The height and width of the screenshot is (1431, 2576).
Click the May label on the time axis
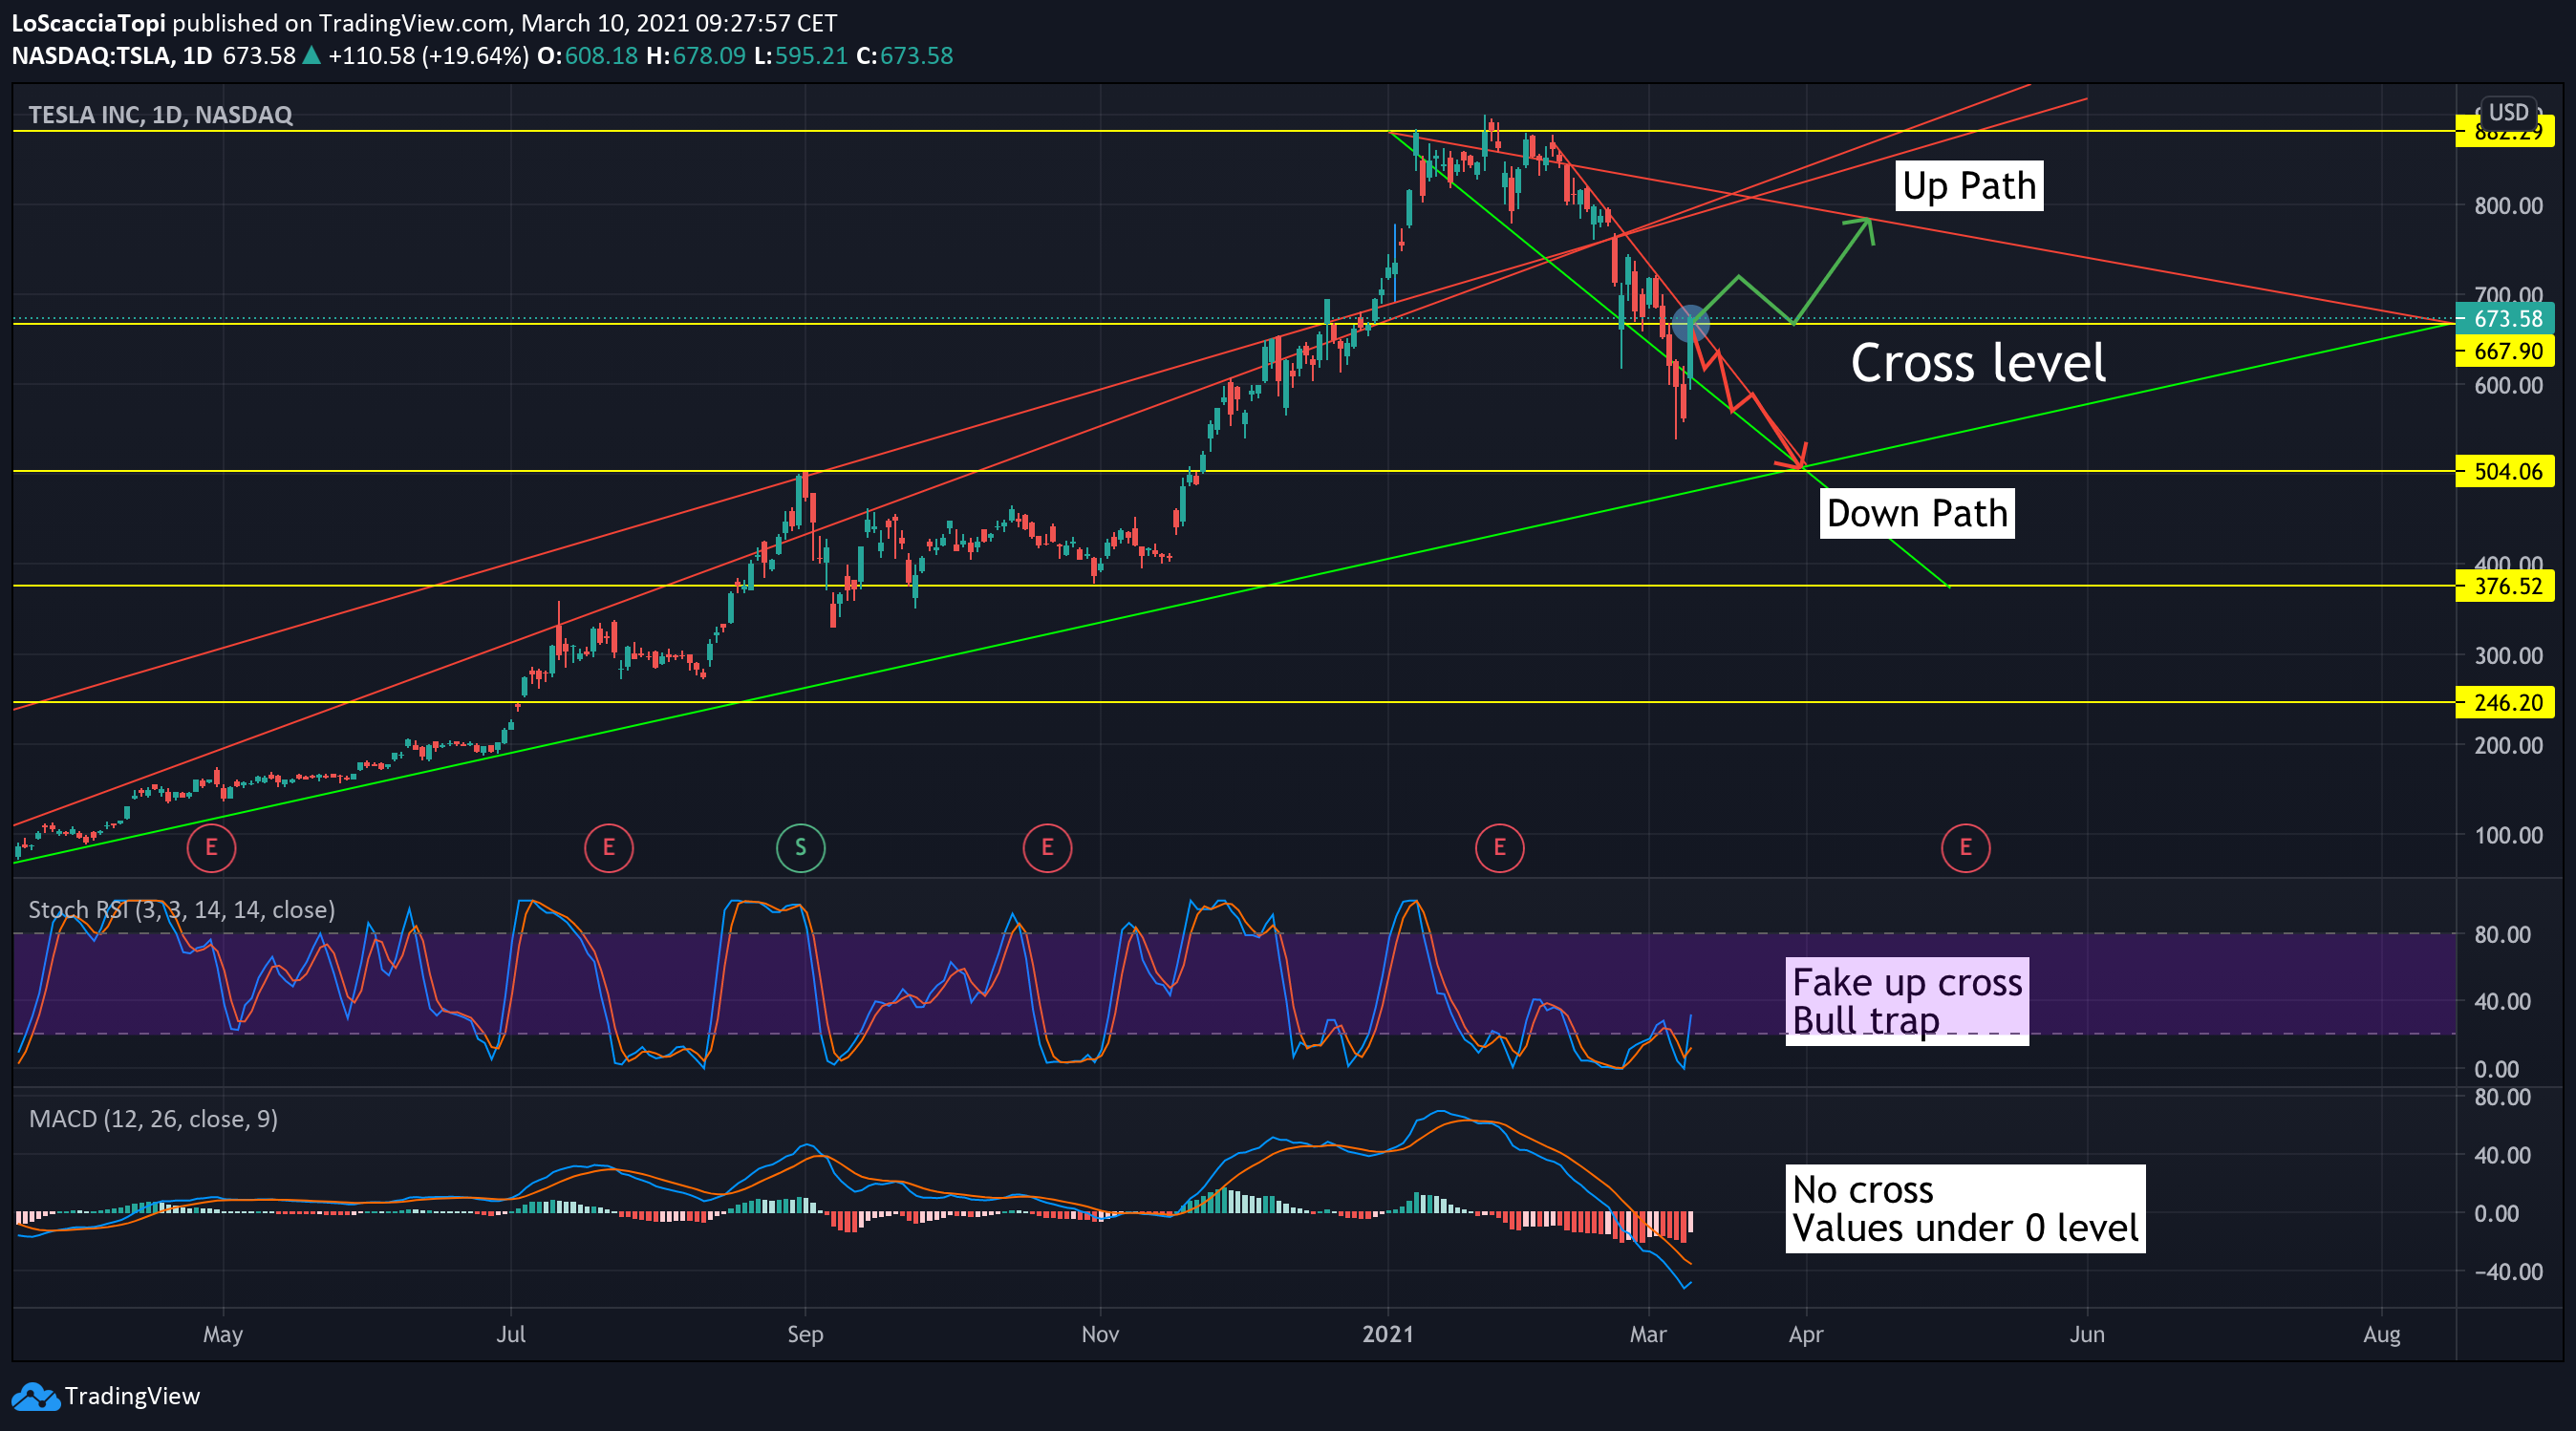coord(223,1335)
